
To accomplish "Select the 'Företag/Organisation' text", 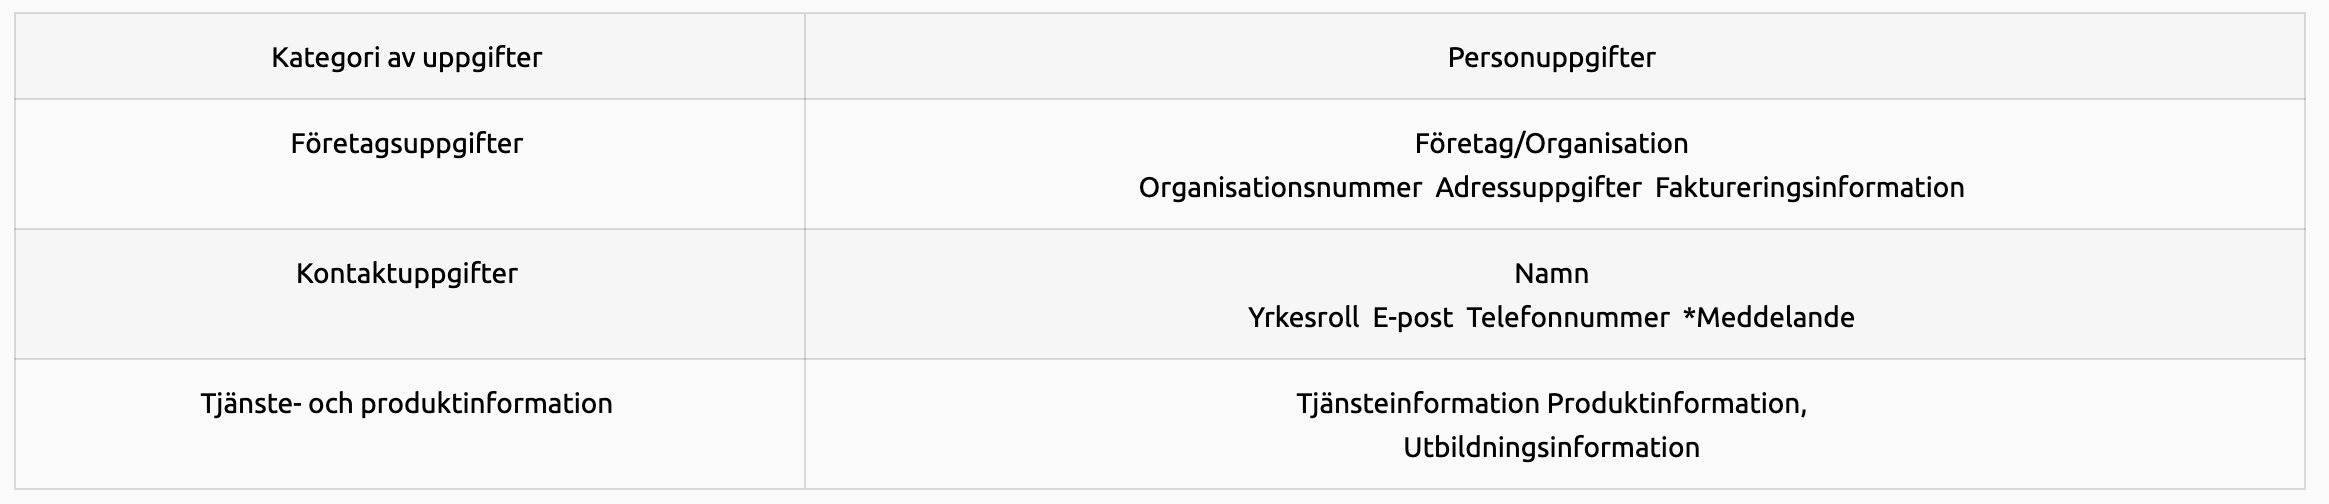I will (x=1551, y=143).
